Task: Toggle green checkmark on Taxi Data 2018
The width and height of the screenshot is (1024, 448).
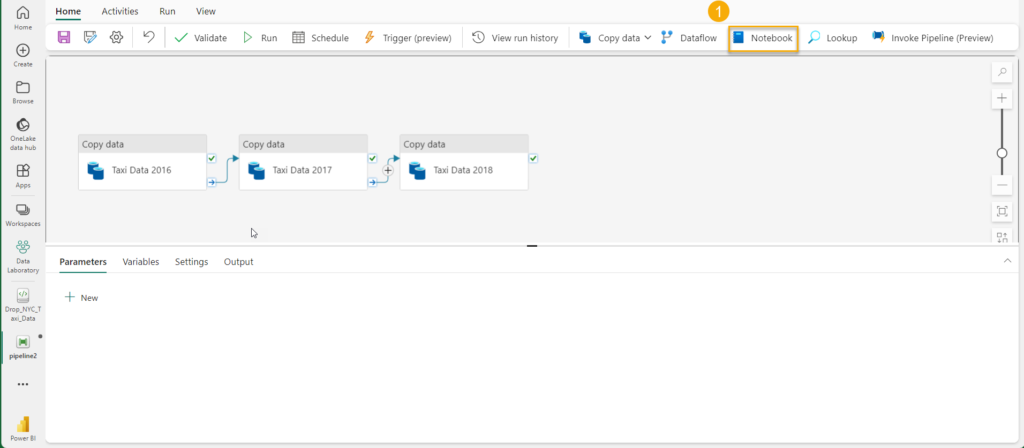Action: pyautogui.click(x=533, y=158)
